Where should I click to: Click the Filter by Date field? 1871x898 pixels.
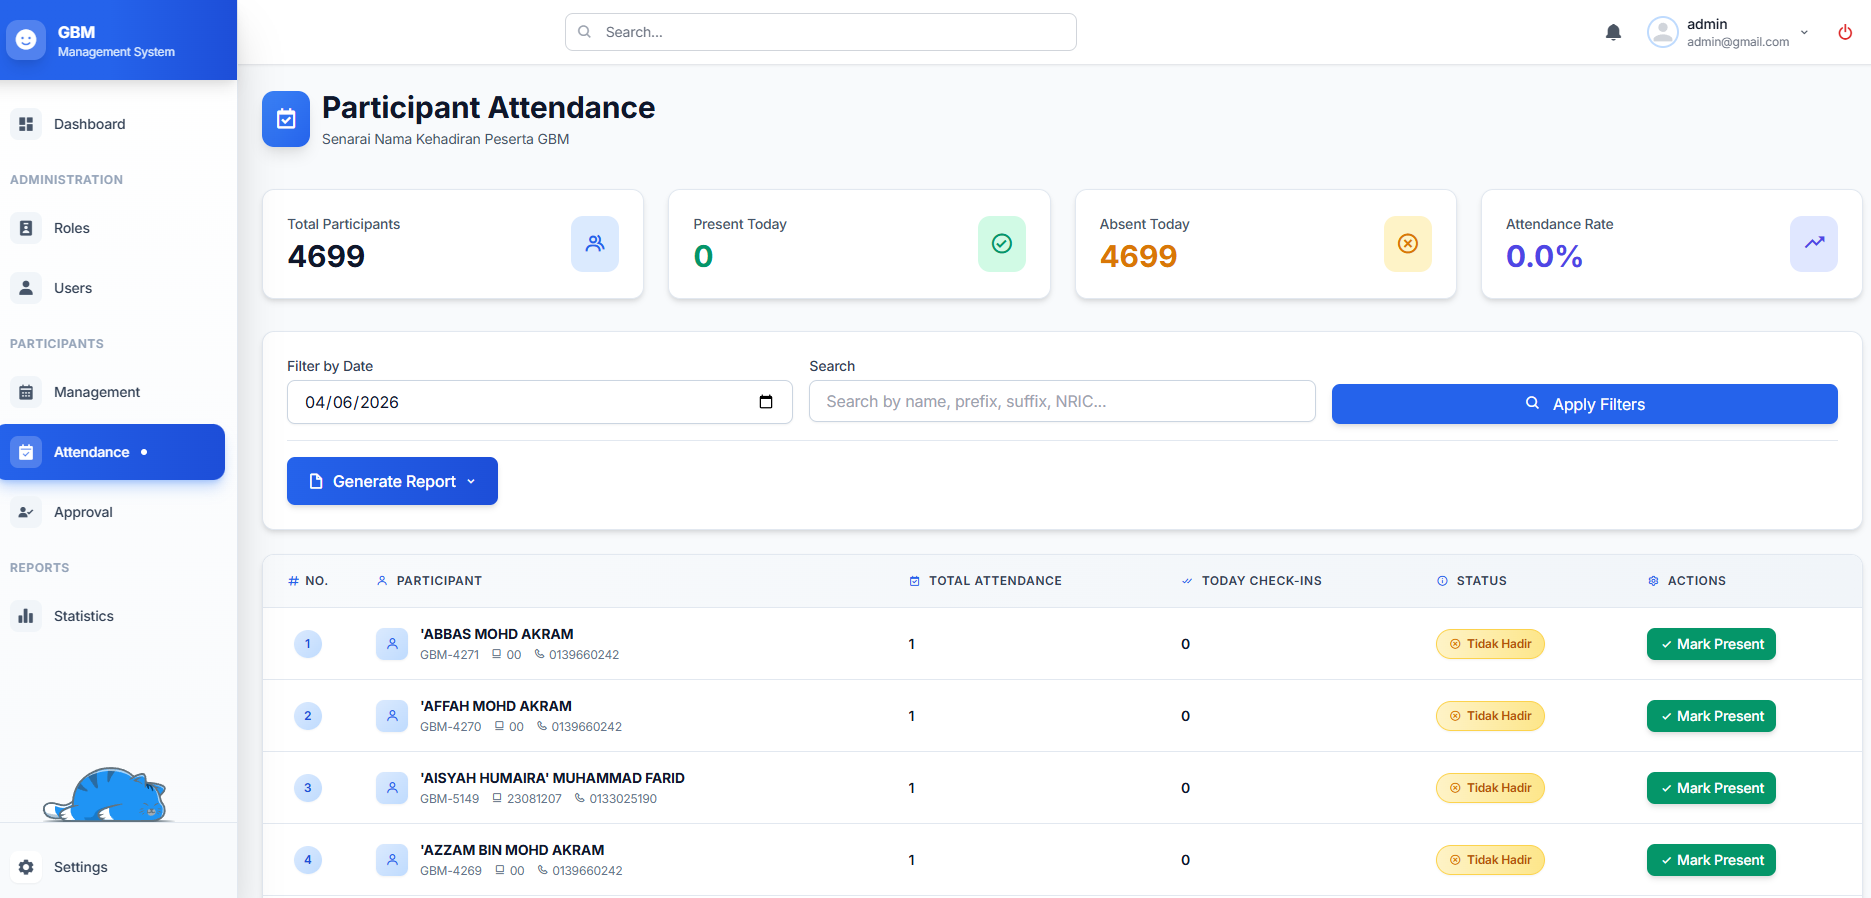pyautogui.click(x=540, y=402)
